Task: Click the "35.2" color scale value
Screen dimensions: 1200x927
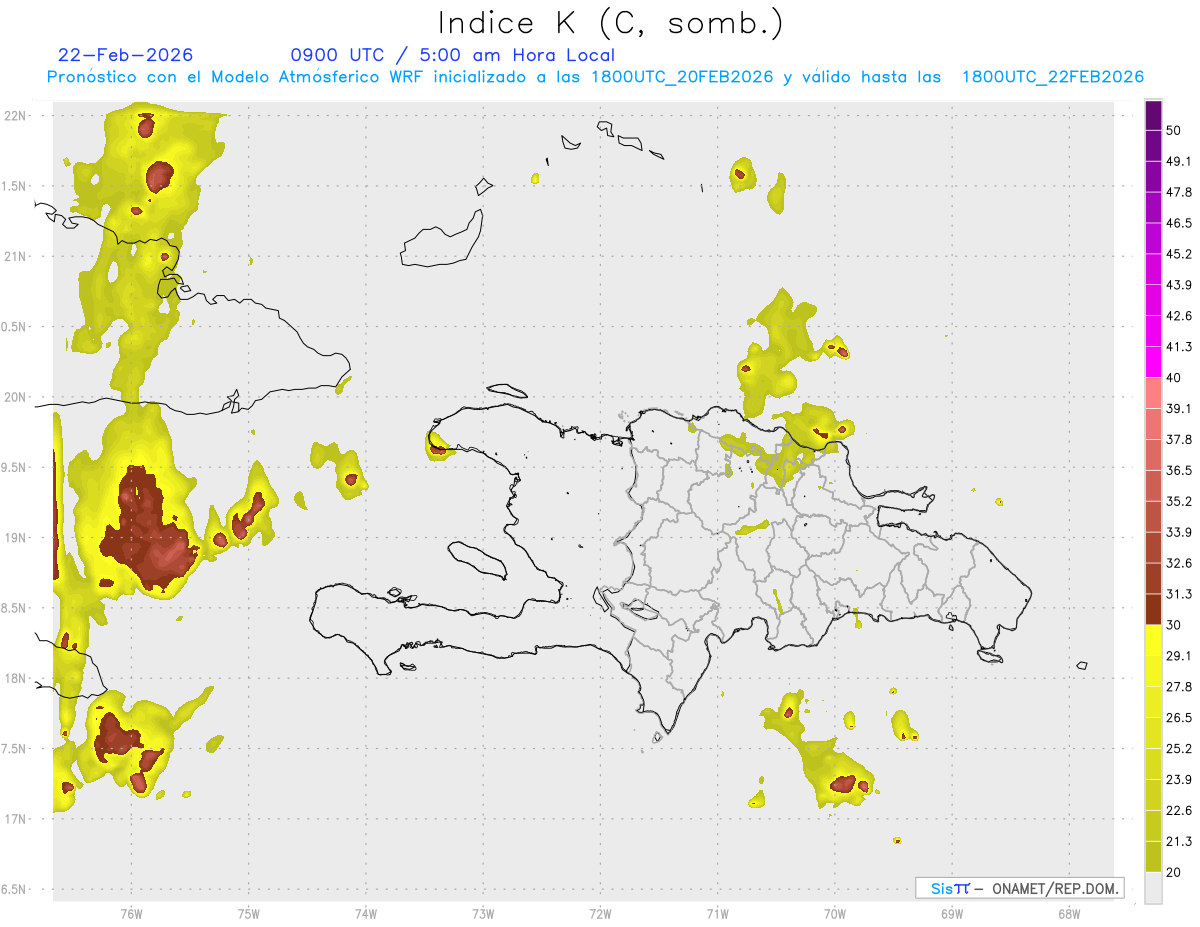Action: (x=1179, y=501)
